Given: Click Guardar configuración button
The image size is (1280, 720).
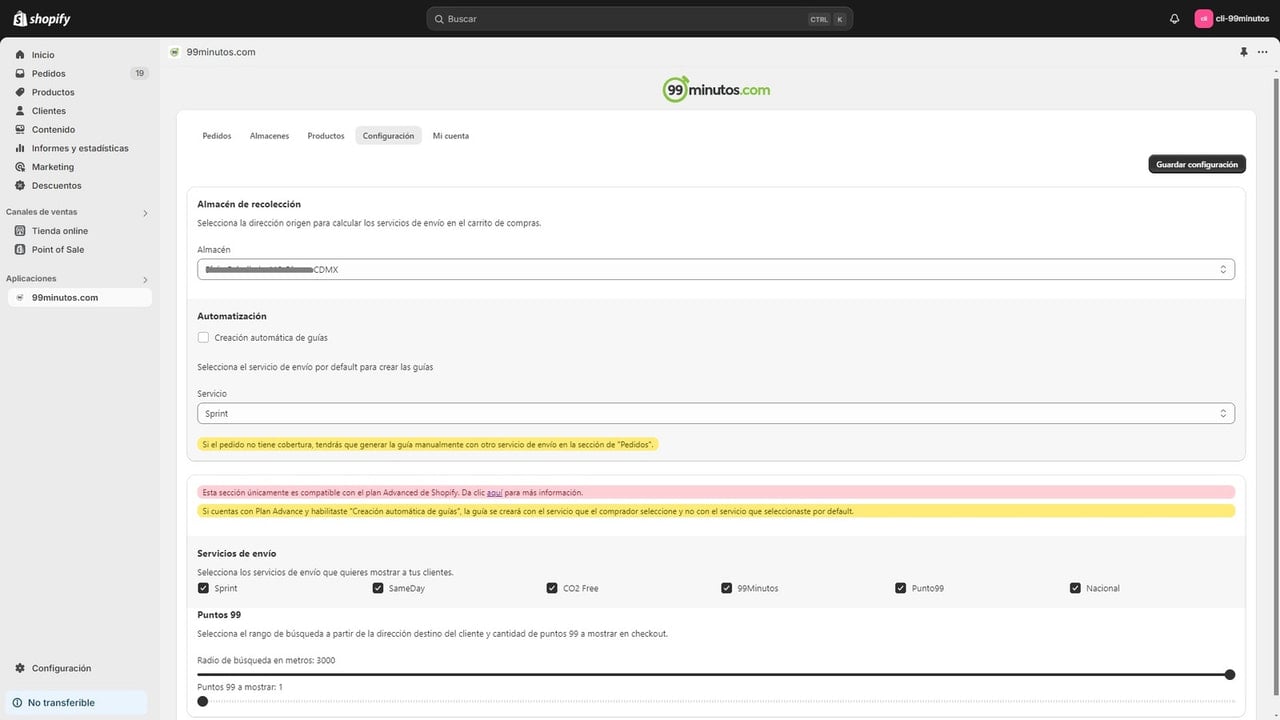Looking at the screenshot, I should [x=1197, y=164].
